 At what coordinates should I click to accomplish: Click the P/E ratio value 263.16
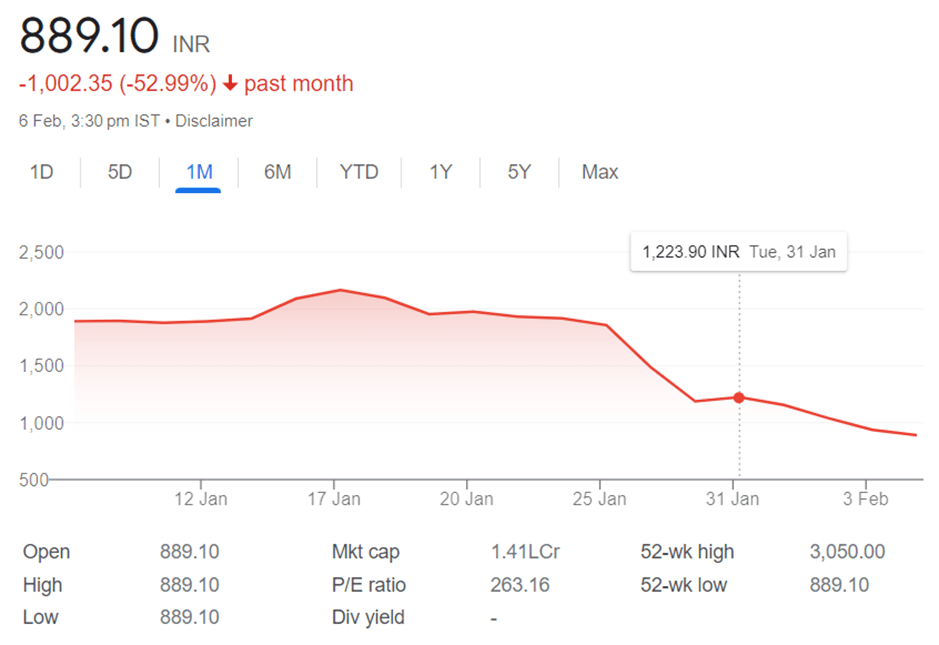(x=520, y=585)
